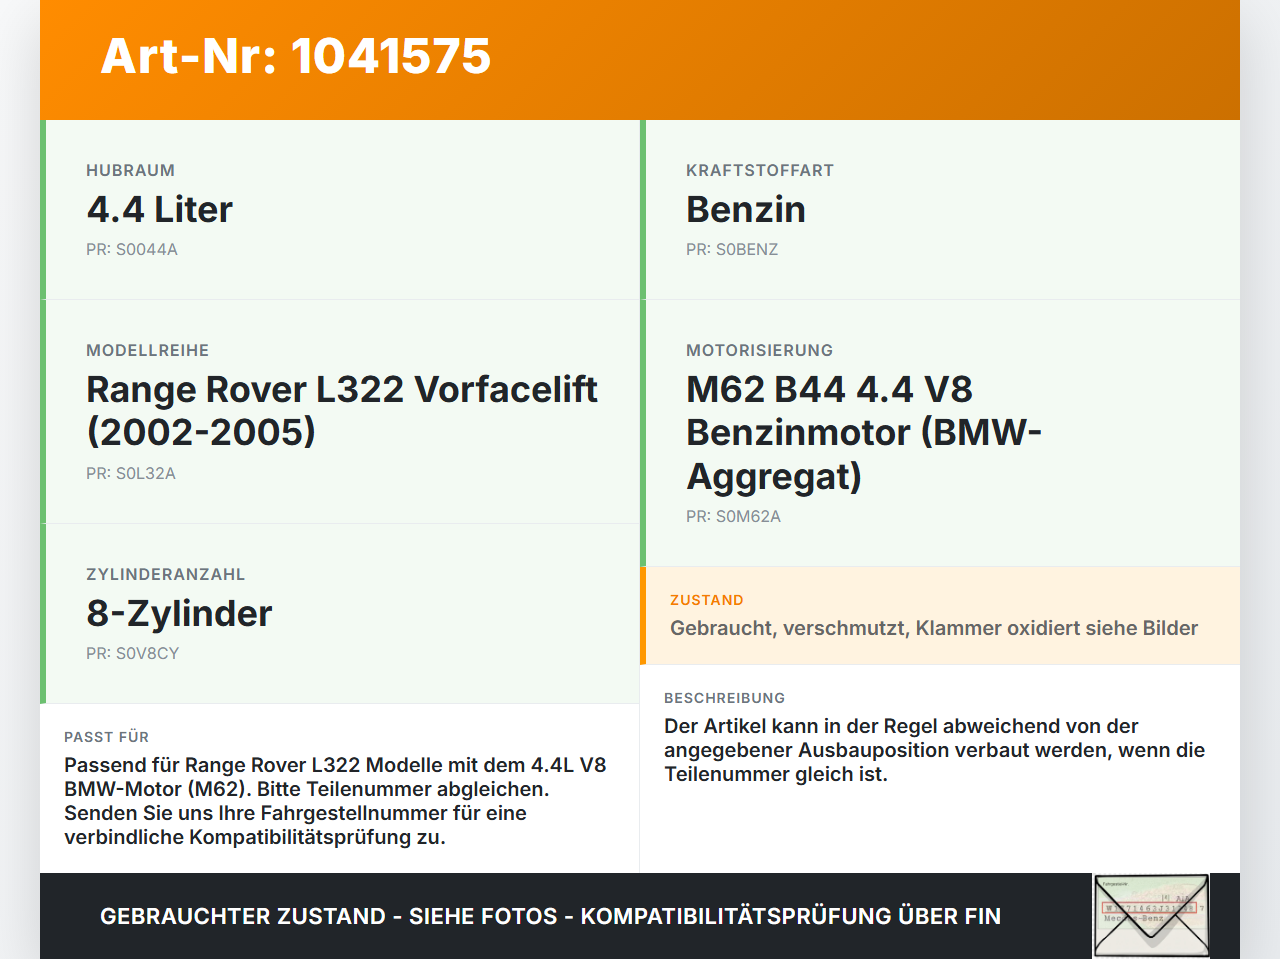1280x959 pixels.
Task: Click the Art-Nr: 1041575 heading
Action: click(x=296, y=56)
